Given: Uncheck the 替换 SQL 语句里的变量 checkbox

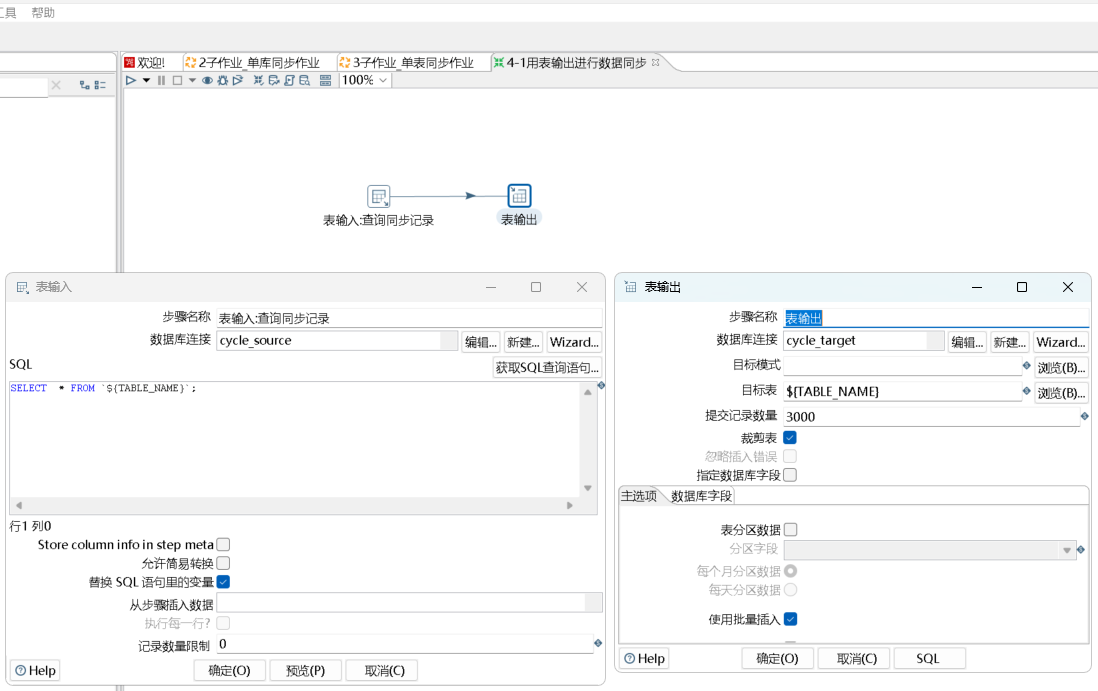Looking at the screenshot, I should coord(223,582).
